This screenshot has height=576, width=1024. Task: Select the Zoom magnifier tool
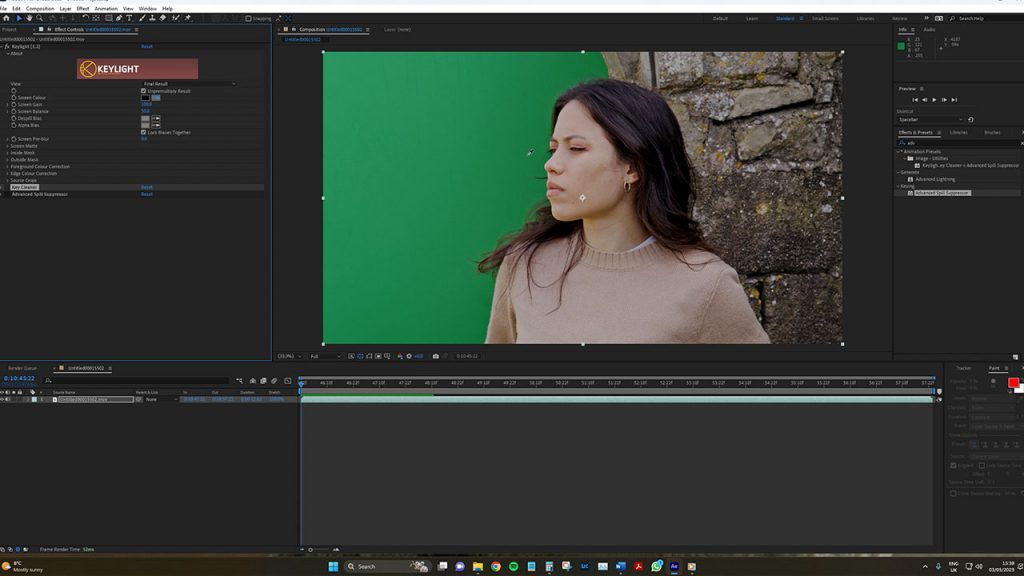[39, 18]
